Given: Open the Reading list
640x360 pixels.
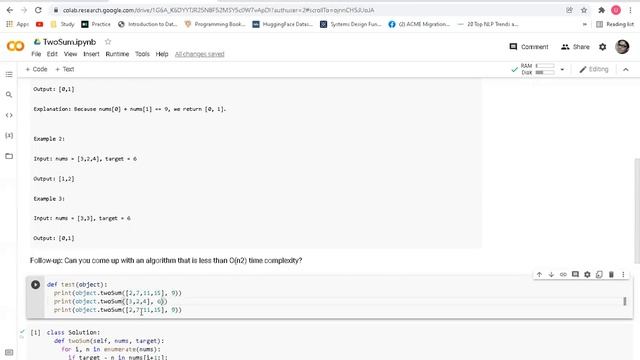Looking at the screenshot, I should coord(615,24).
